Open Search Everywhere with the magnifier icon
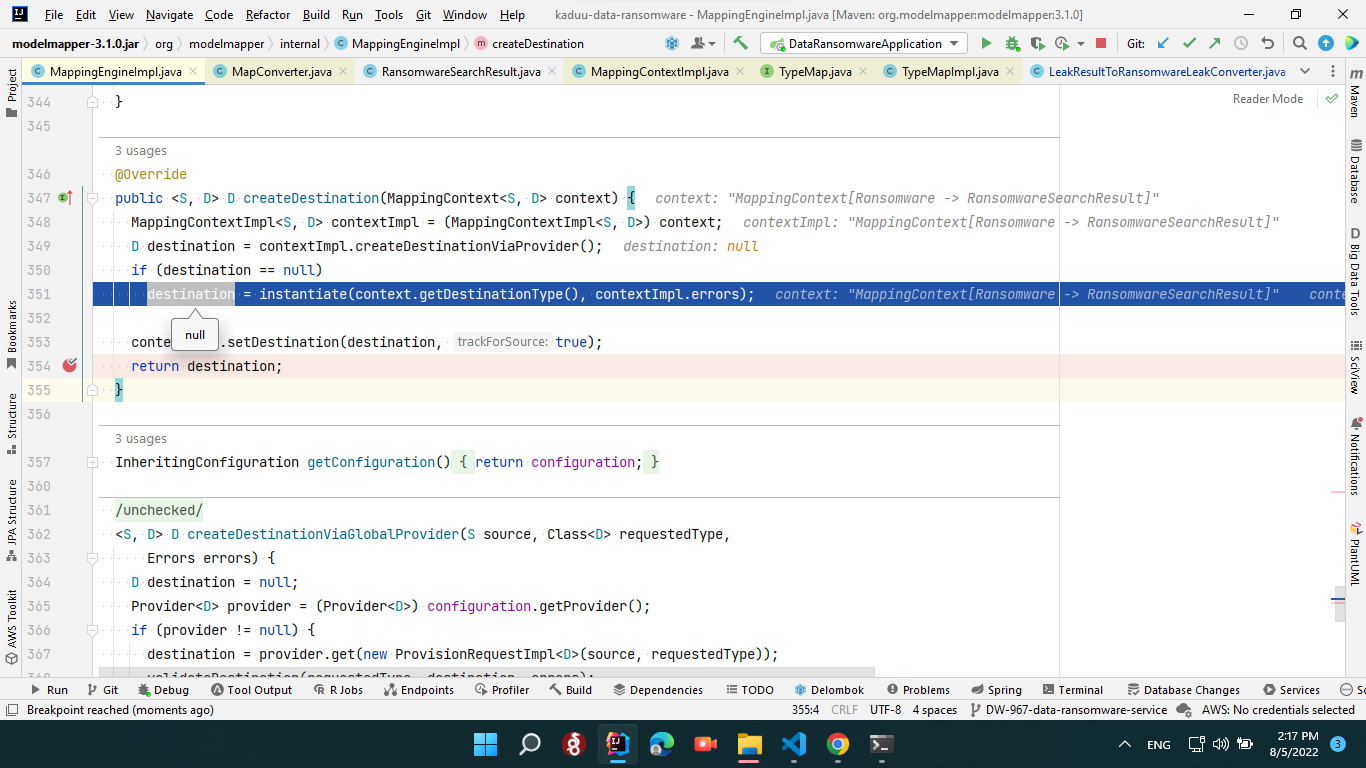 click(x=1299, y=44)
